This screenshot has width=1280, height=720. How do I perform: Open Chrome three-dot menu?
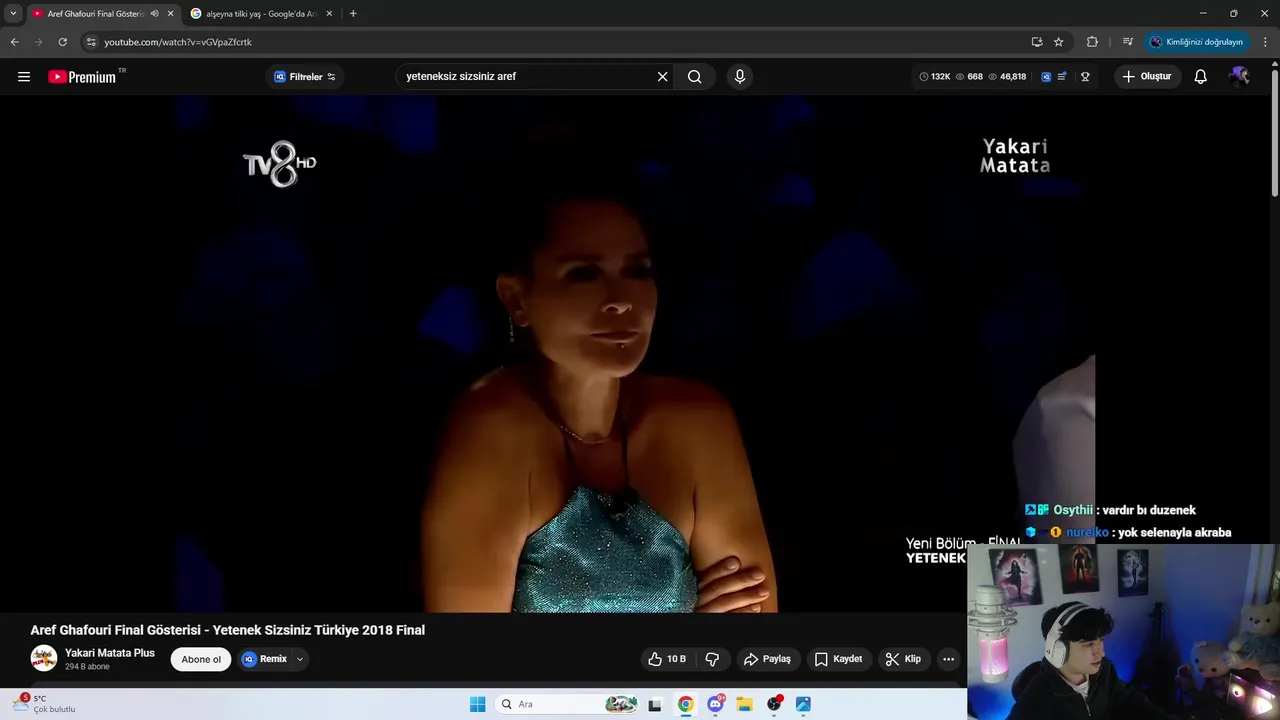coord(1265,42)
